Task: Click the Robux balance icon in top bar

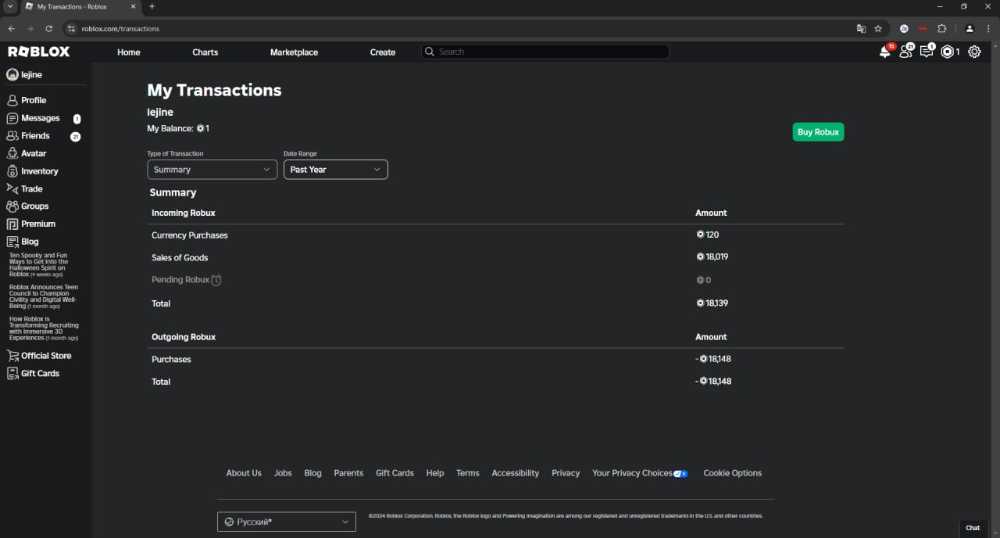Action: pyautogui.click(x=948, y=52)
